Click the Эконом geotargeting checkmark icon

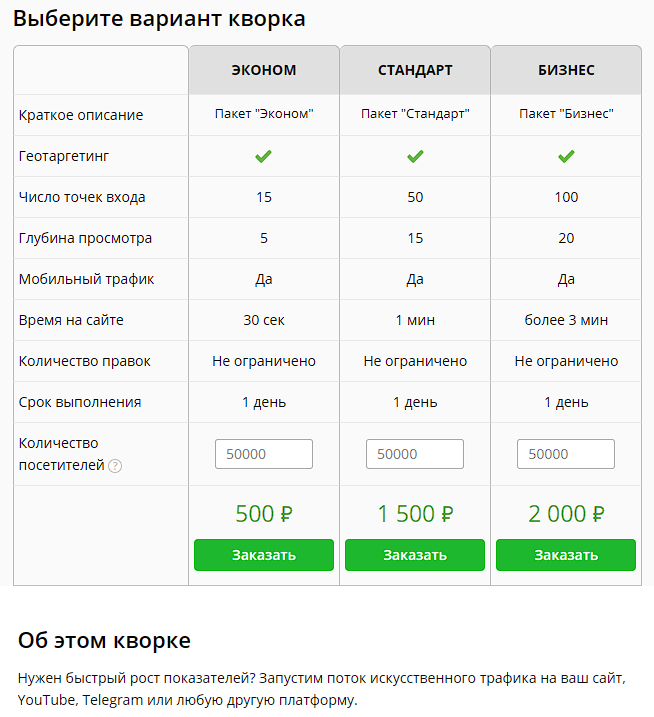click(x=264, y=156)
